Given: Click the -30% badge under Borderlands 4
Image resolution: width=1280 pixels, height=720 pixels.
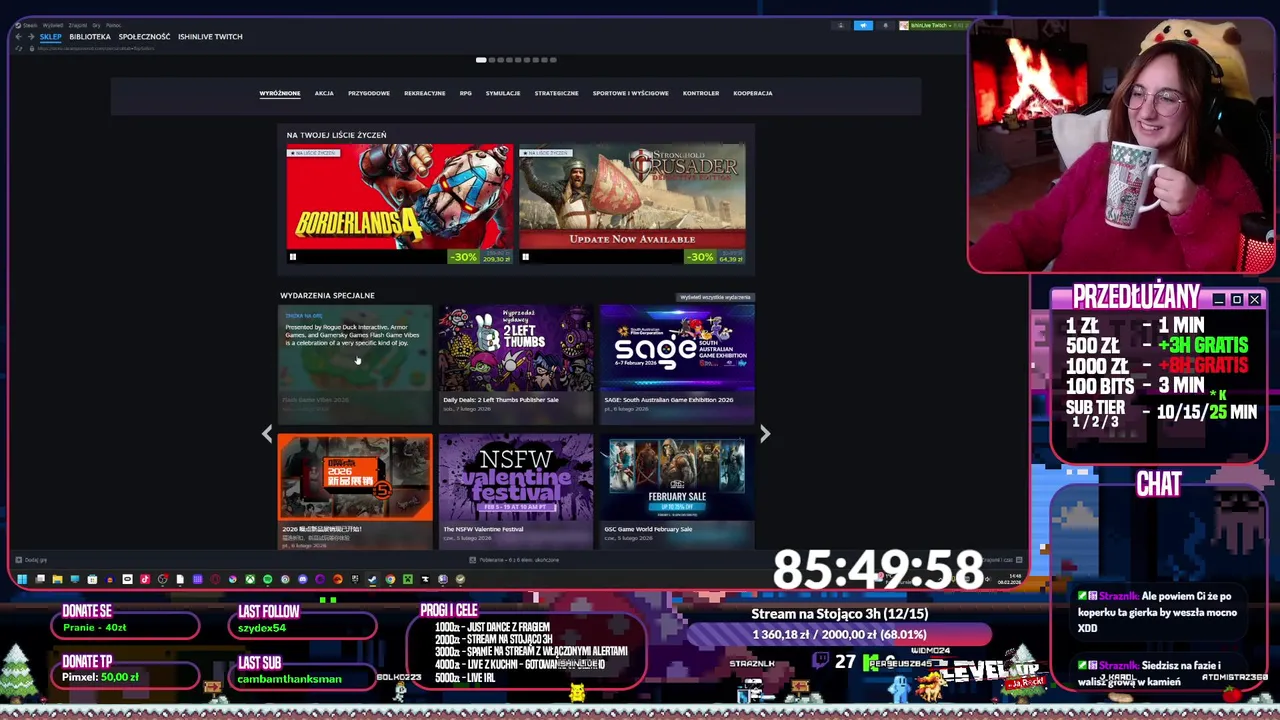Looking at the screenshot, I should coord(464,257).
